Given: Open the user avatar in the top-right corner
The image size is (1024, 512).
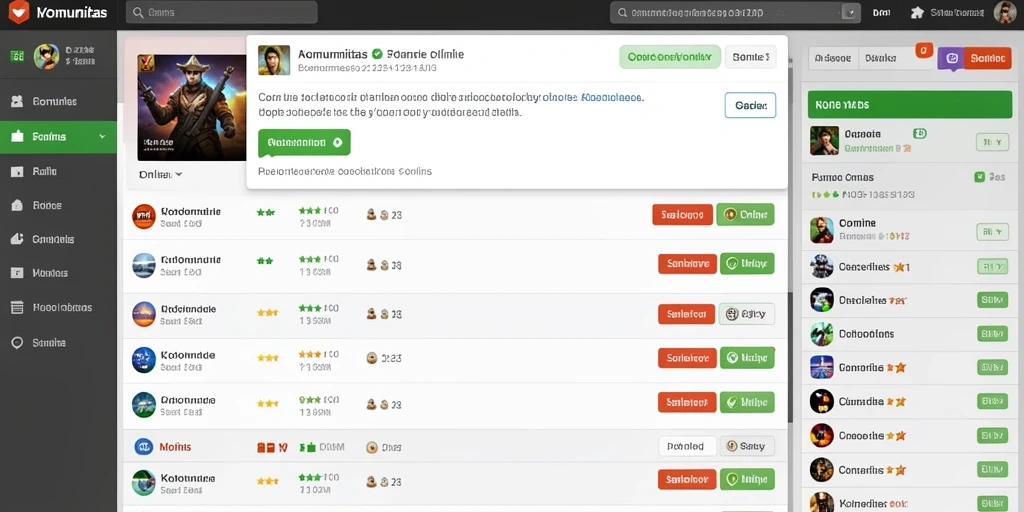Looking at the screenshot, I should point(1004,12).
